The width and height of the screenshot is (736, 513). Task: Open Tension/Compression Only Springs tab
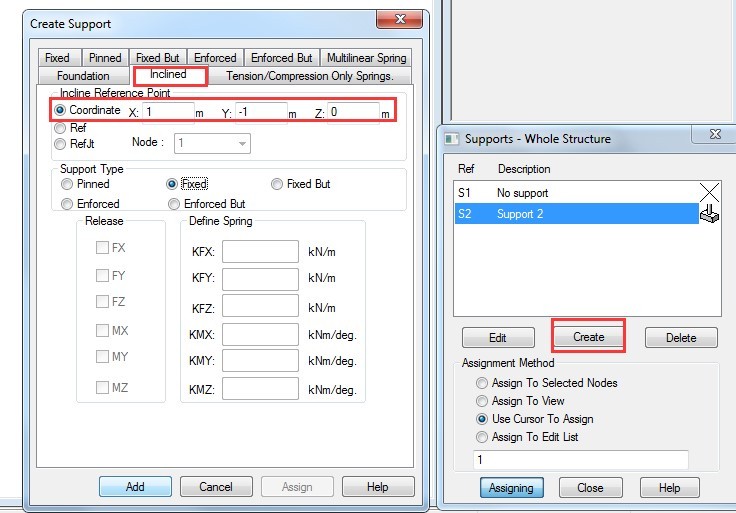pyautogui.click(x=309, y=76)
